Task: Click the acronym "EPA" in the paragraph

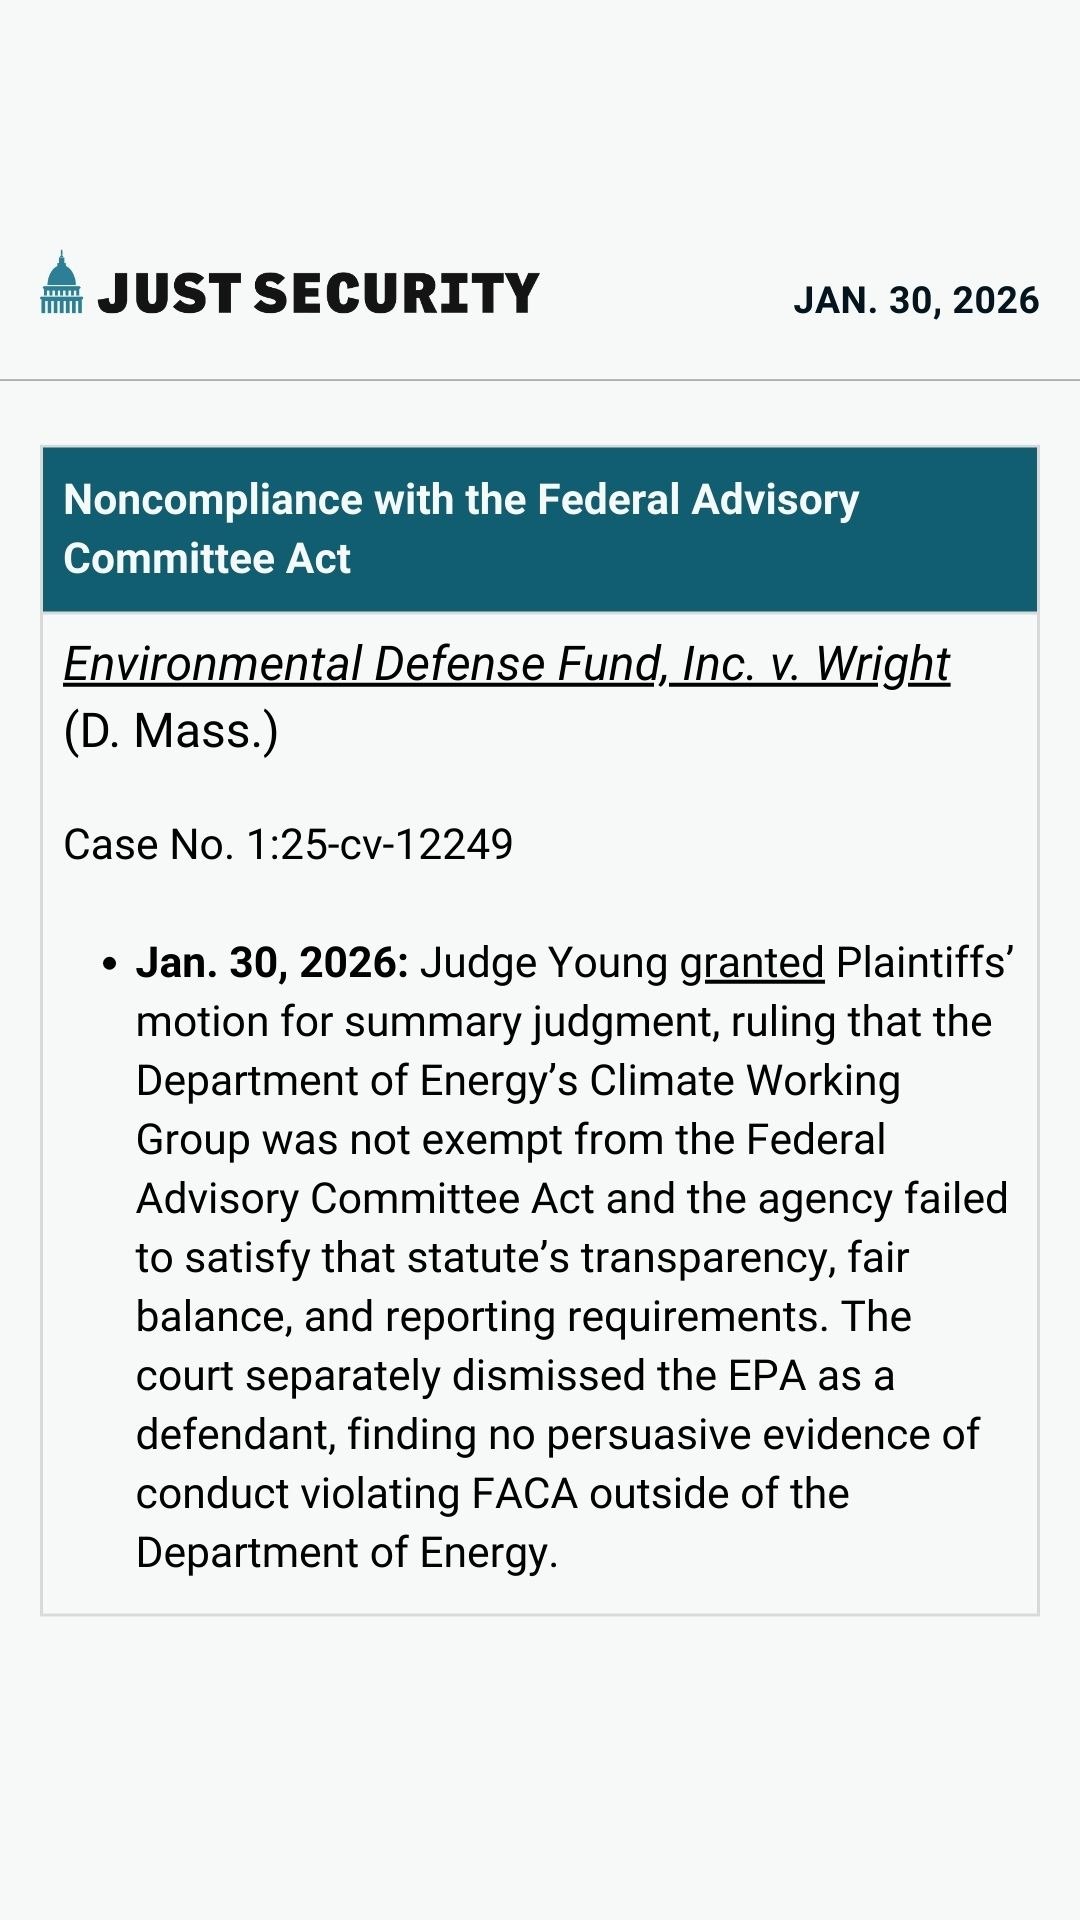Action: pyautogui.click(x=766, y=1376)
